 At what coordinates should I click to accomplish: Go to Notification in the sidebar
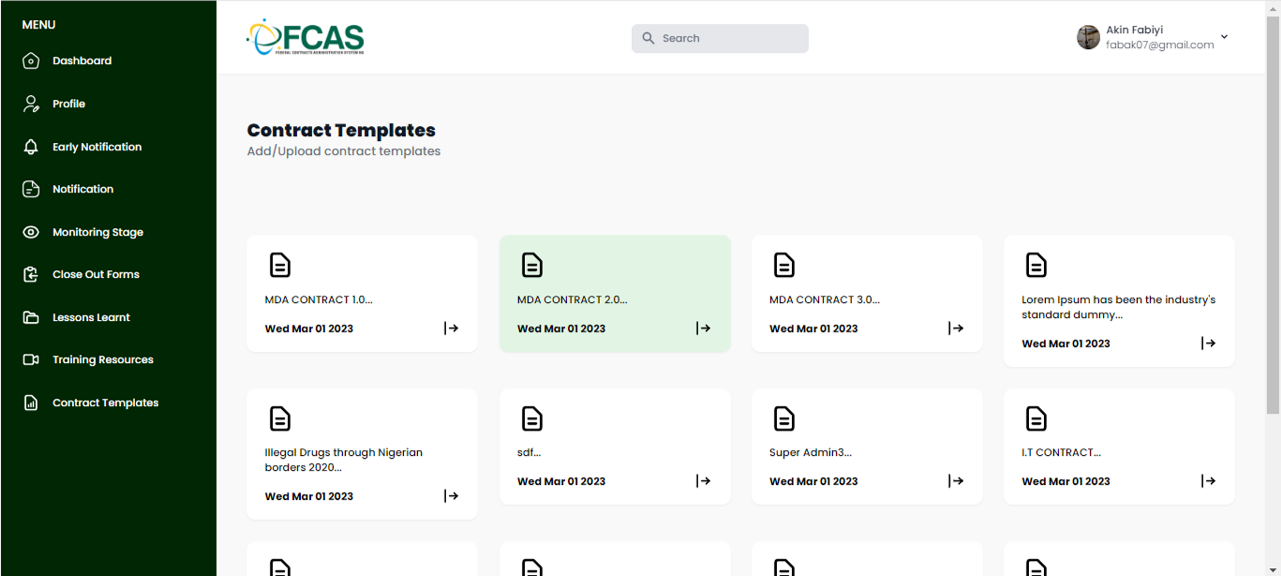82,189
